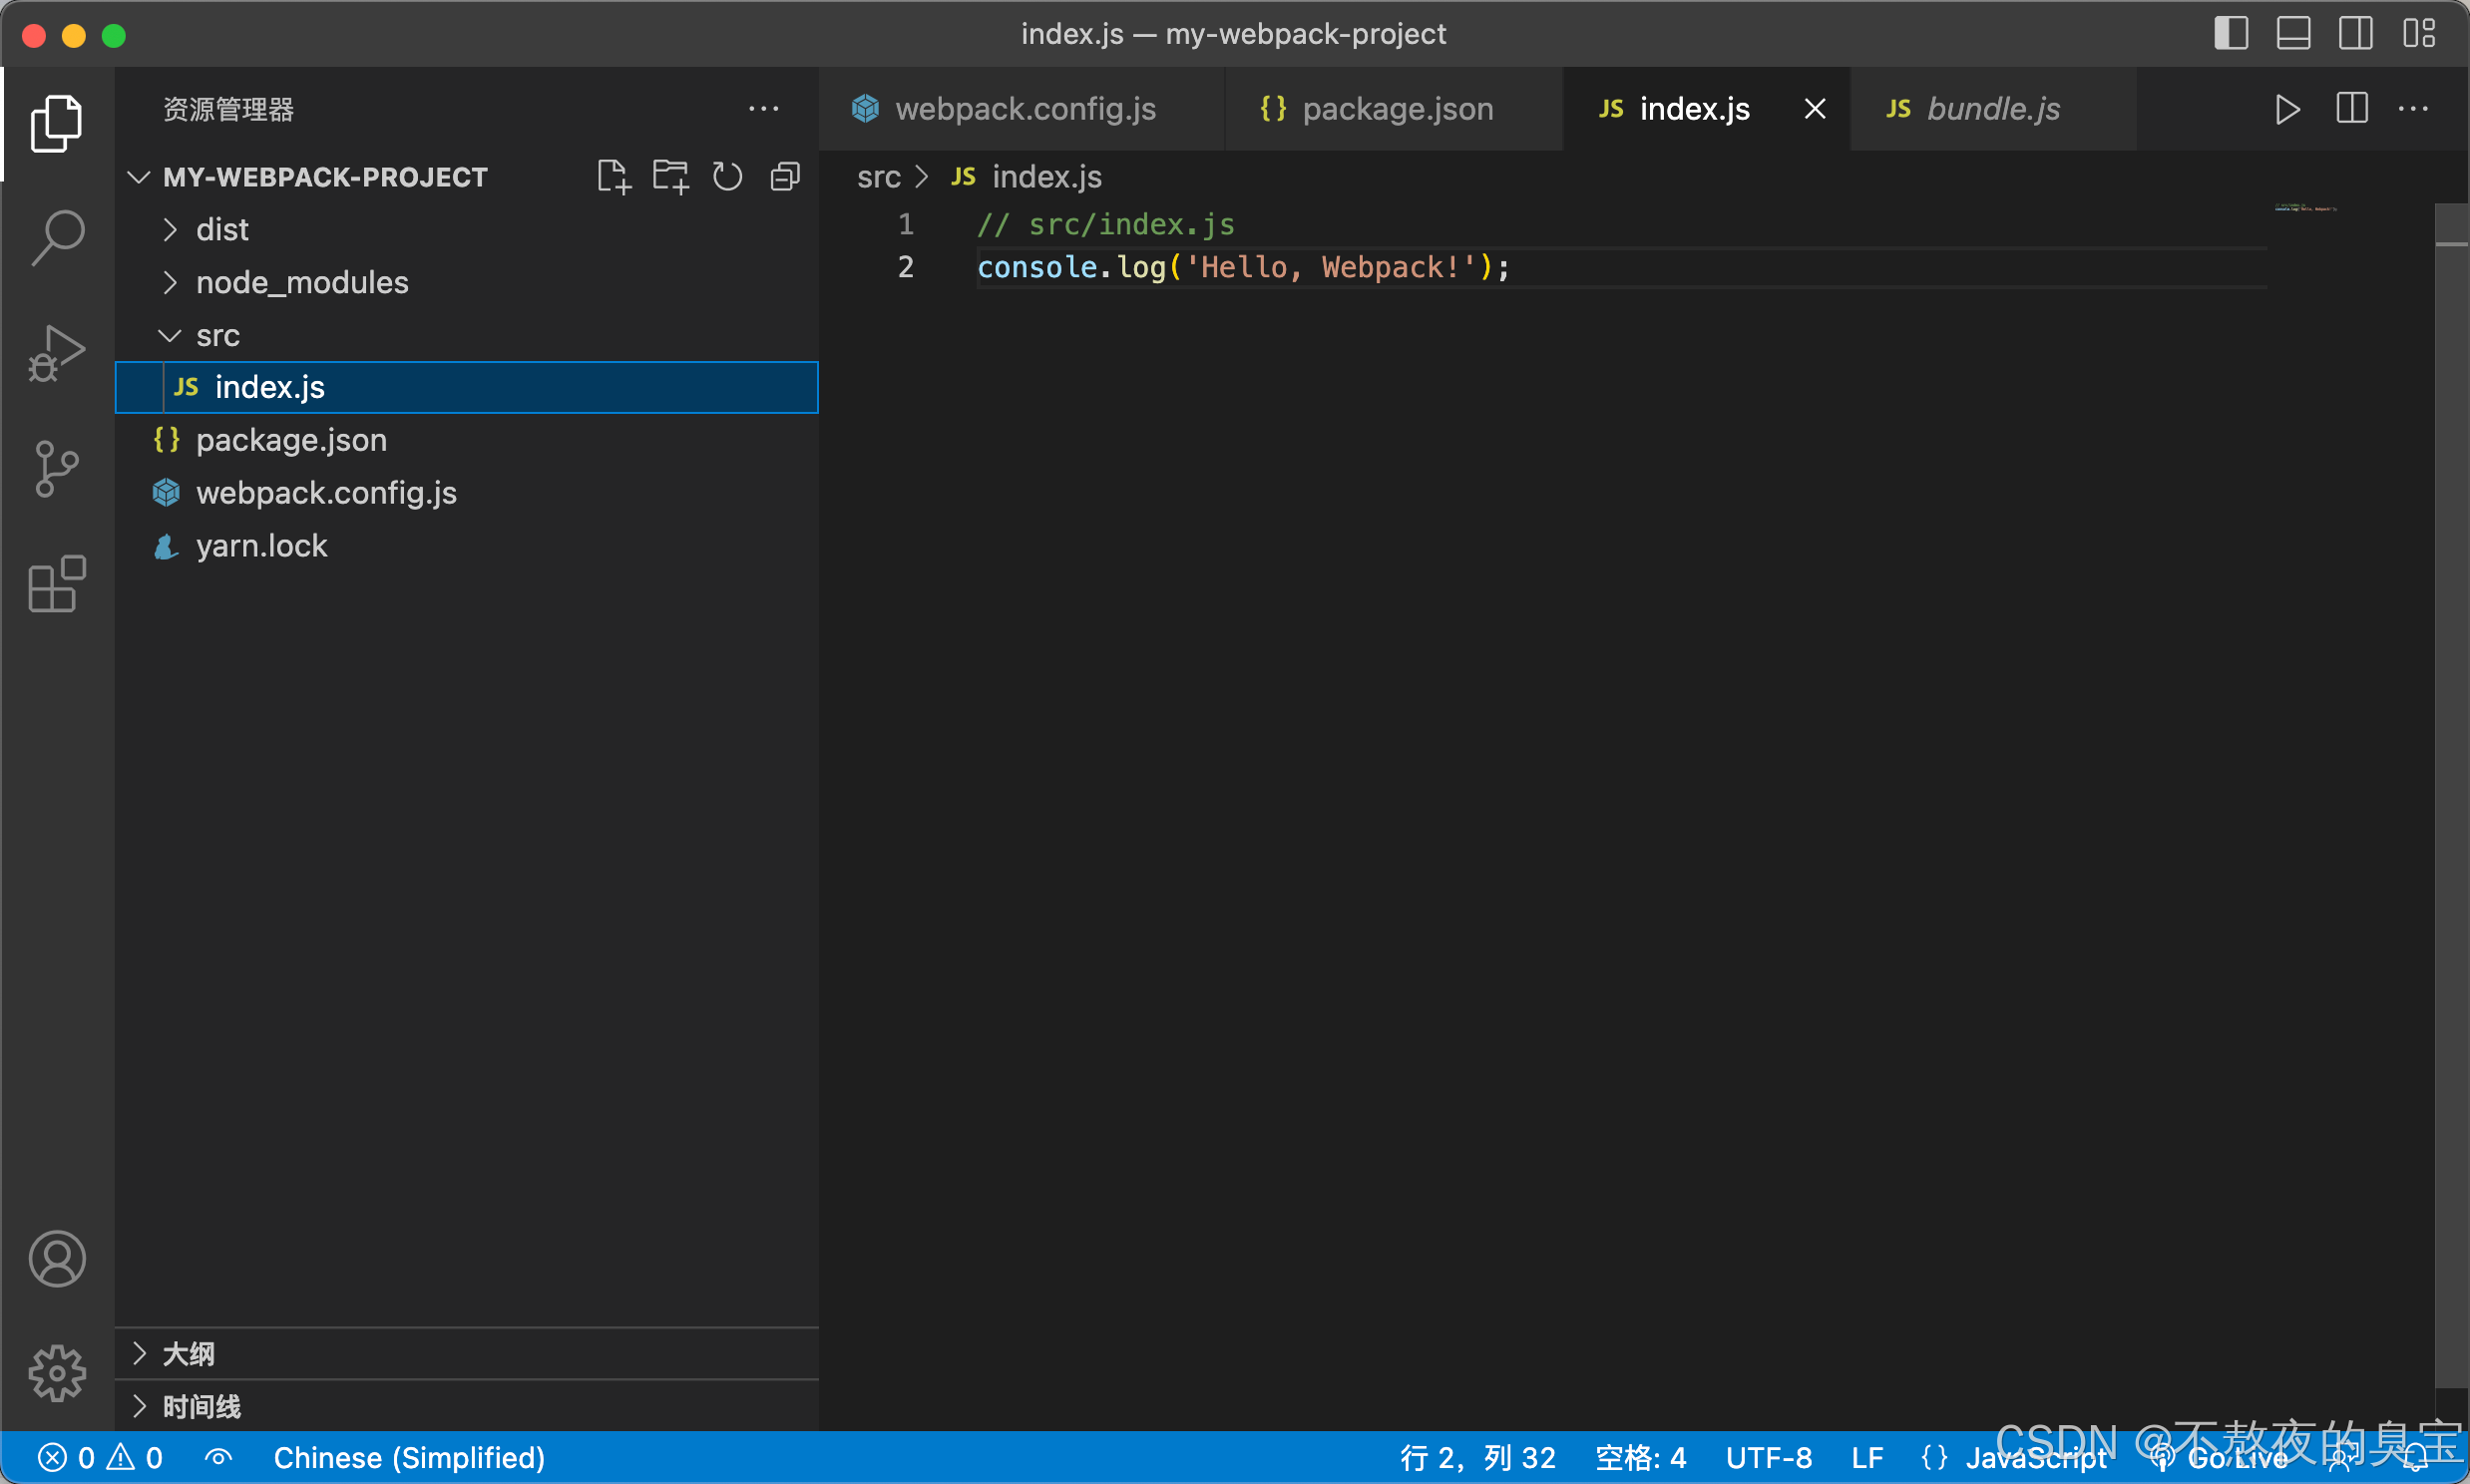
Task: Toggle the primary sidebar layout button
Action: pyautogui.click(x=2231, y=33)
